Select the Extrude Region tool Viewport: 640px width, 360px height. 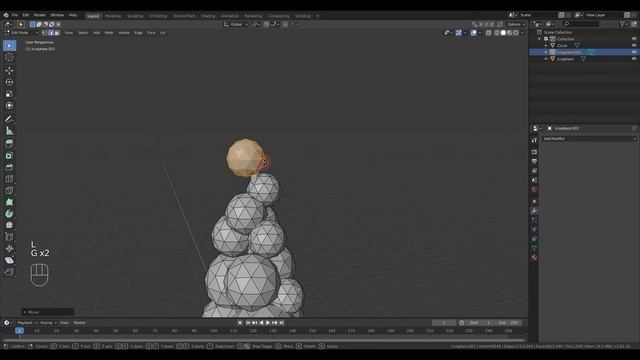pos(9,143)
